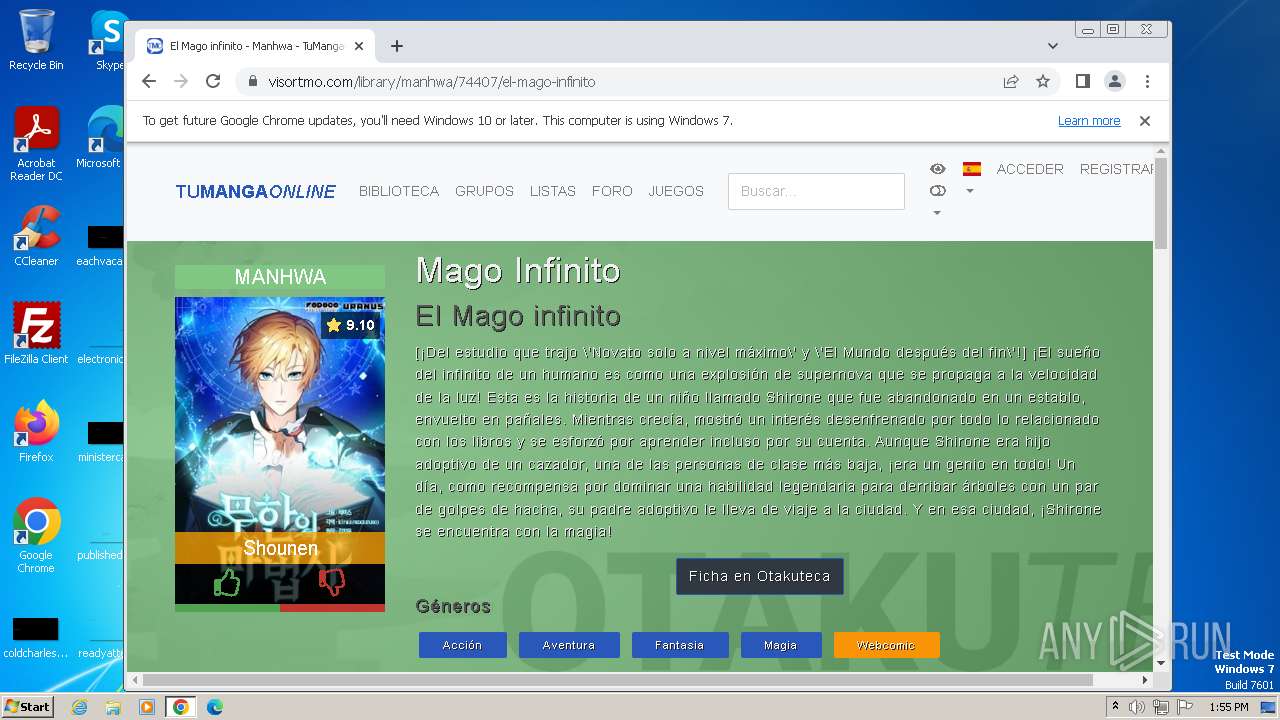Open Chrome side panel icon
Screen dimensions: 1280x720
[1082, 81]
